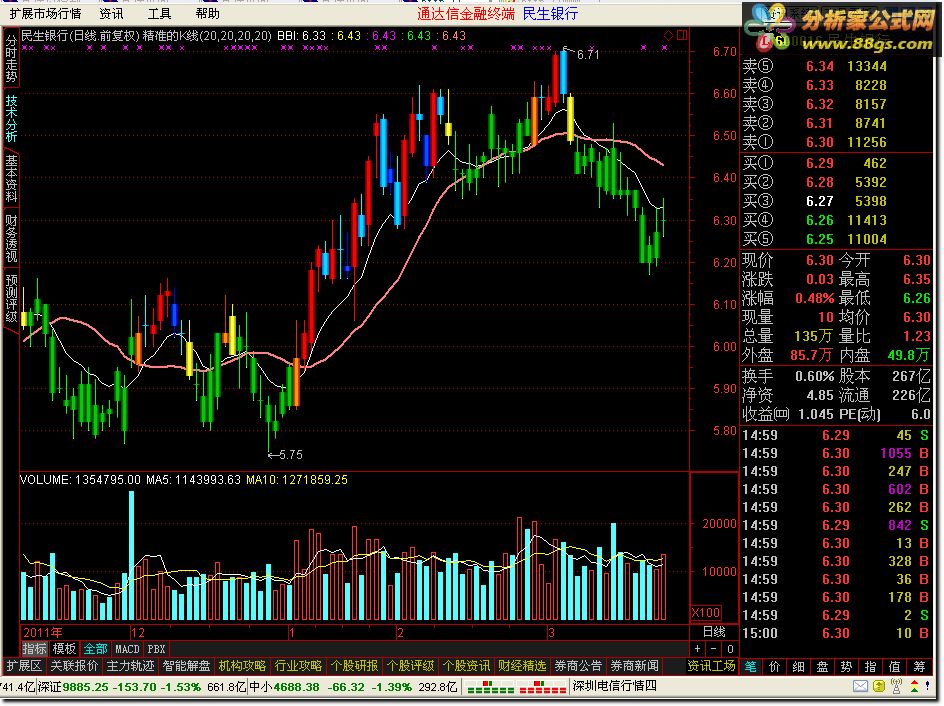Select the 筹 chip distribution tab
Image resolution: width=944 pixels, height=706 pixels.
click(x=919, y=666)
